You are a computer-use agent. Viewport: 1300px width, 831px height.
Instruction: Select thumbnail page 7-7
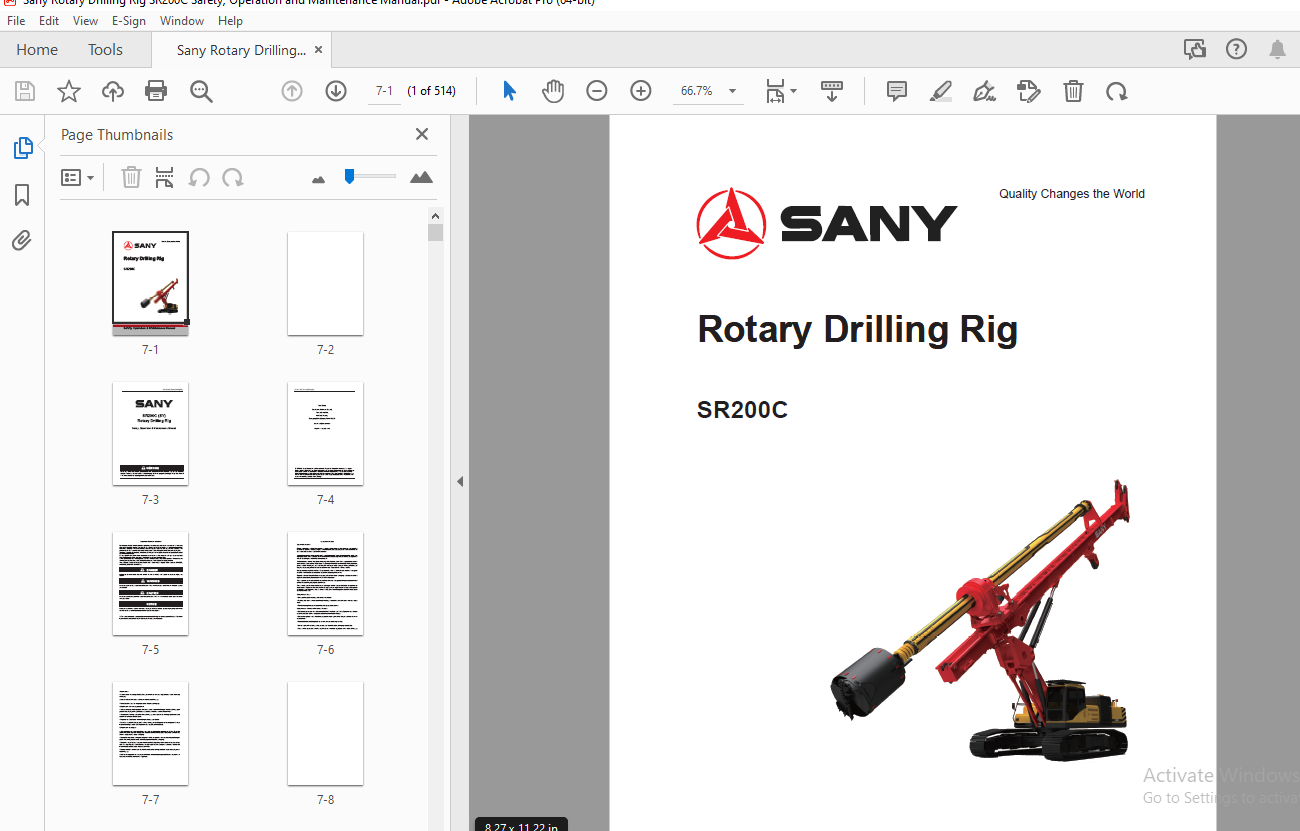(x=150, y=734)
